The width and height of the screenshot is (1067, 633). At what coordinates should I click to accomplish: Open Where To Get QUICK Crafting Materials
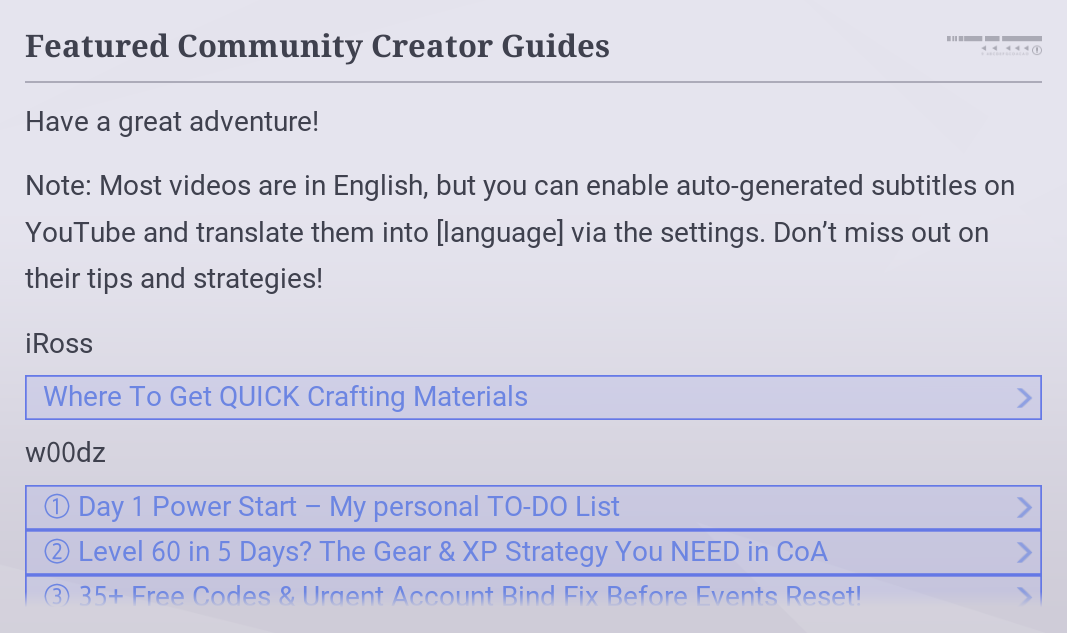pos(534,397)
